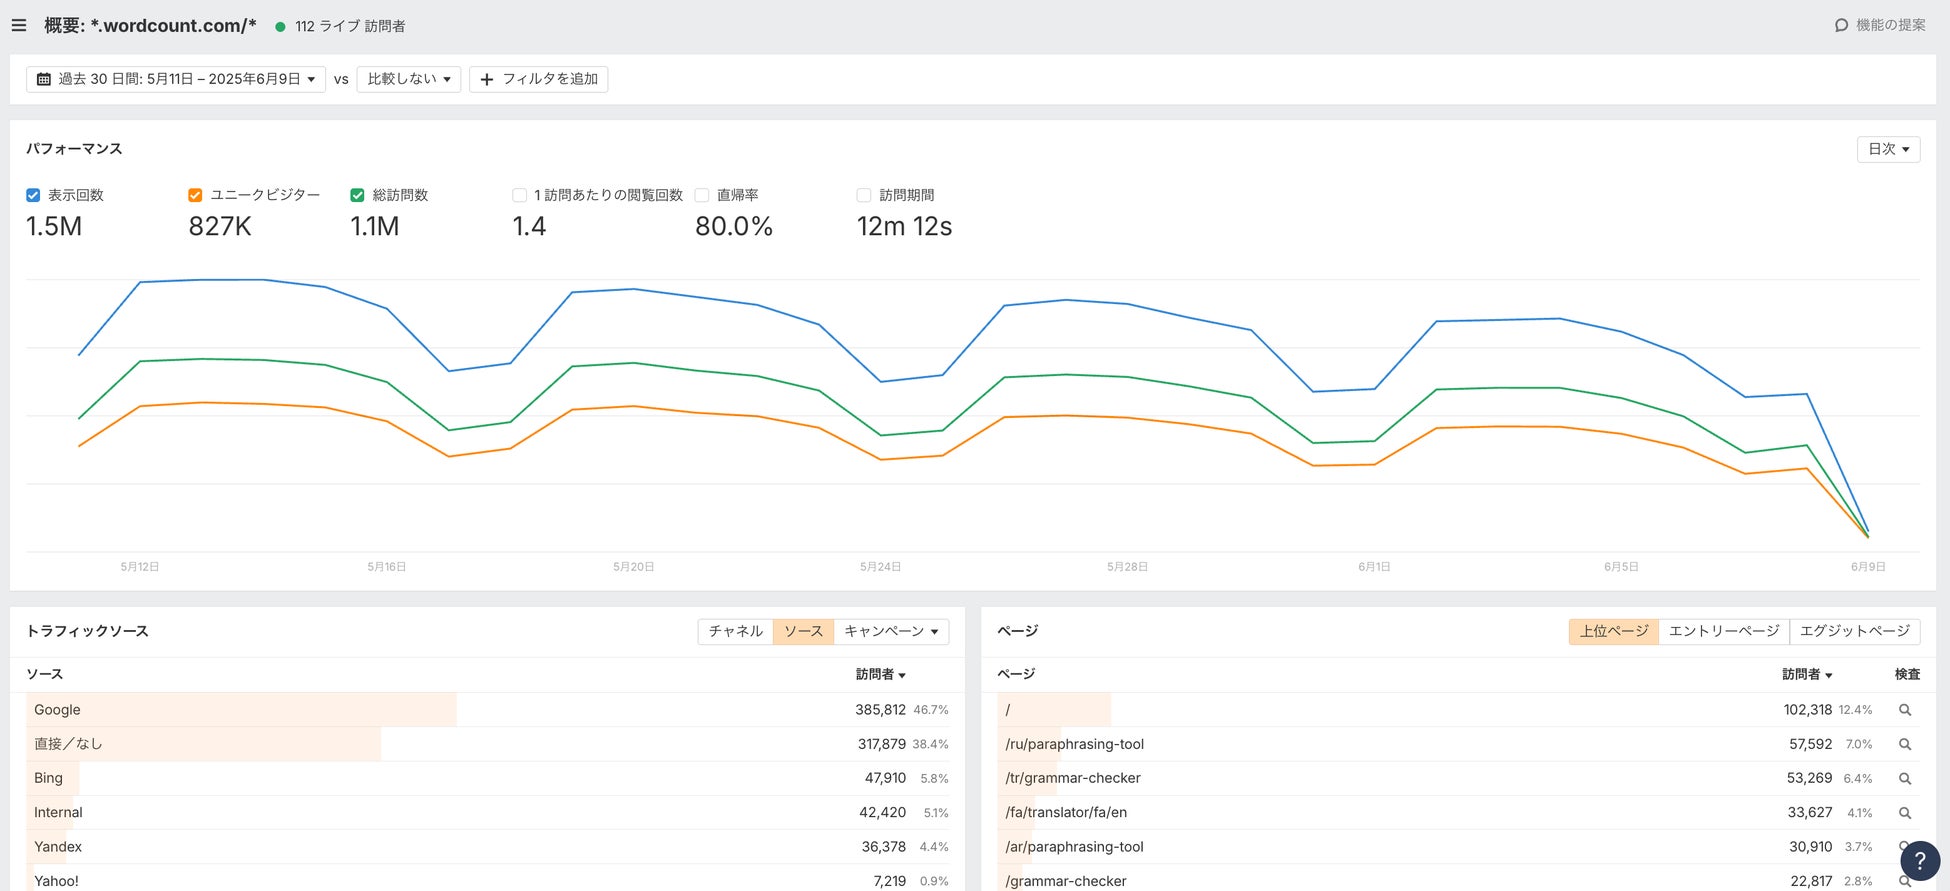This screenshot has width=1950, height=891.
Task: Sort traffic sources by 訪問者 column
Action: click(880, 674)
